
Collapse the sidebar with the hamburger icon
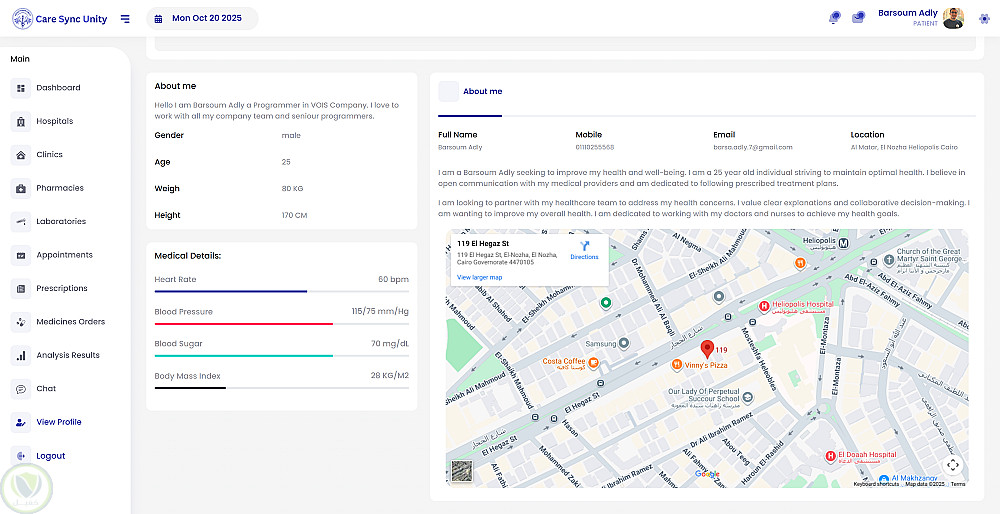click(125, 18)
